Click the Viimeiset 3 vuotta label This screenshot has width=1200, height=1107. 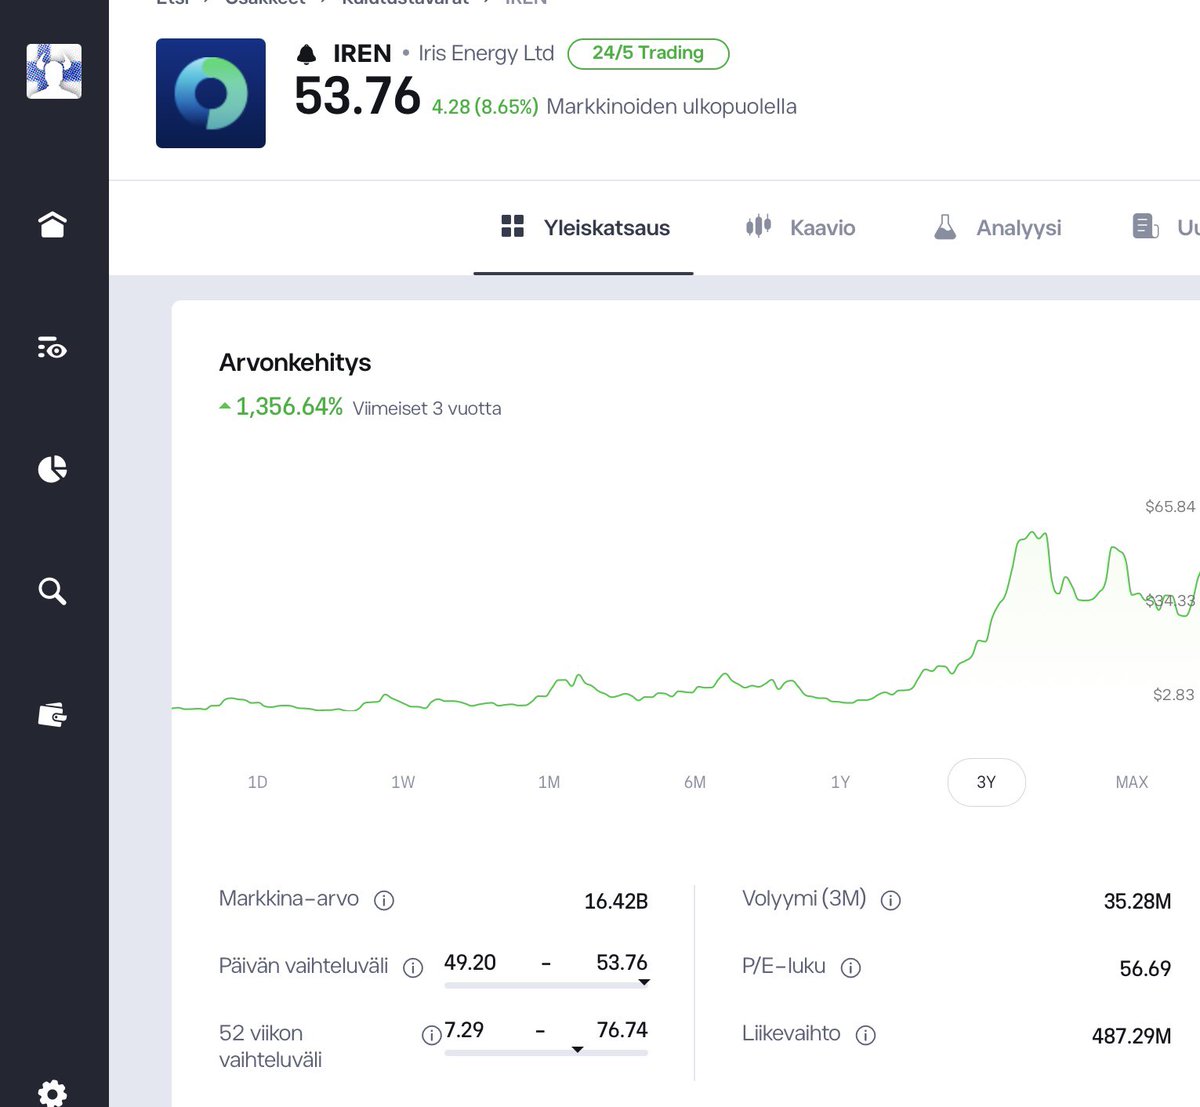coord(427,408)
